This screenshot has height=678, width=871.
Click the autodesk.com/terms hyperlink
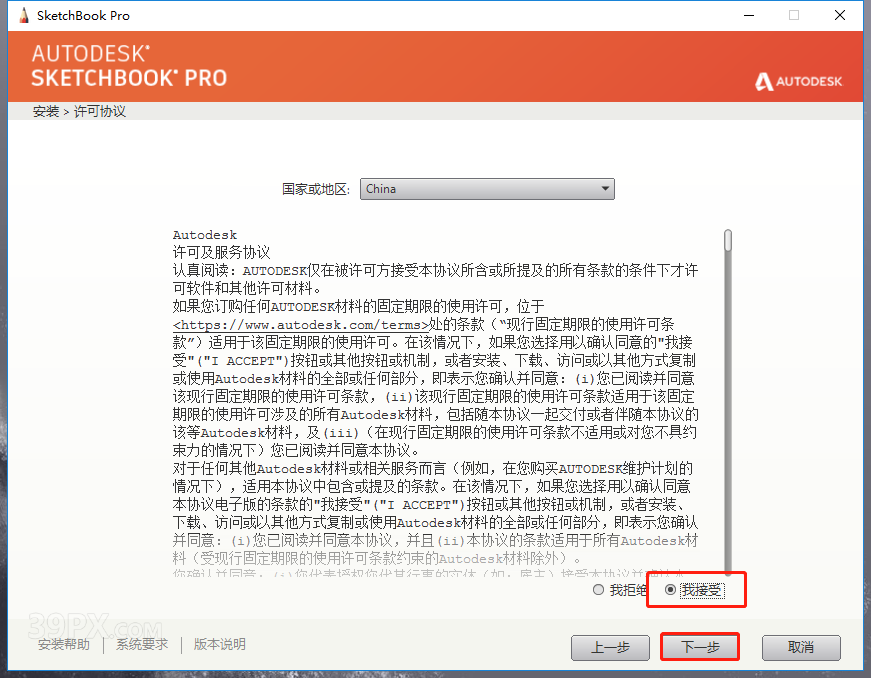(301, 325)
